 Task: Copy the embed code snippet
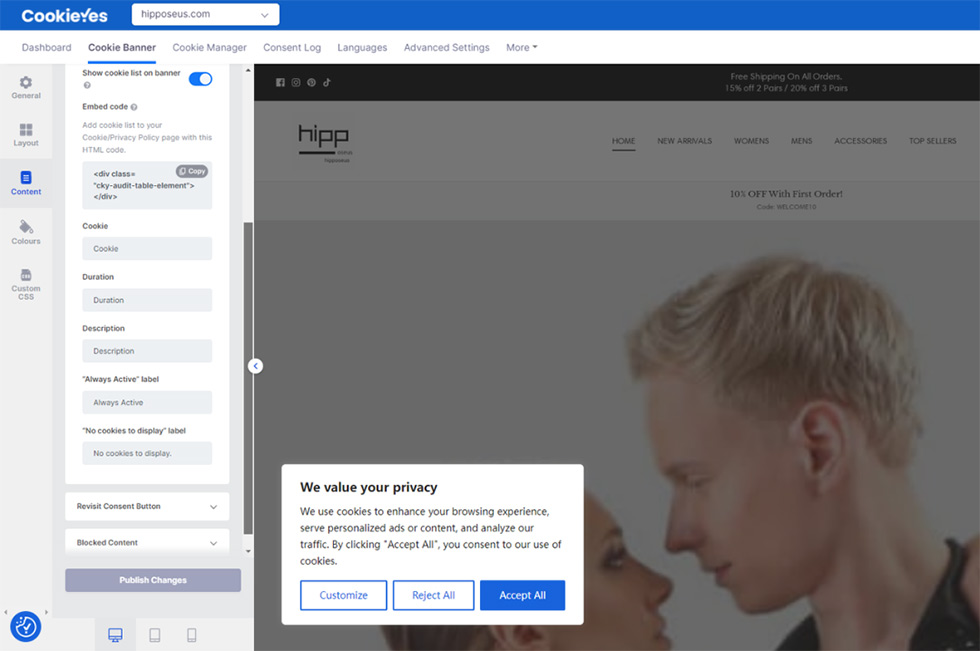[192, 171]
